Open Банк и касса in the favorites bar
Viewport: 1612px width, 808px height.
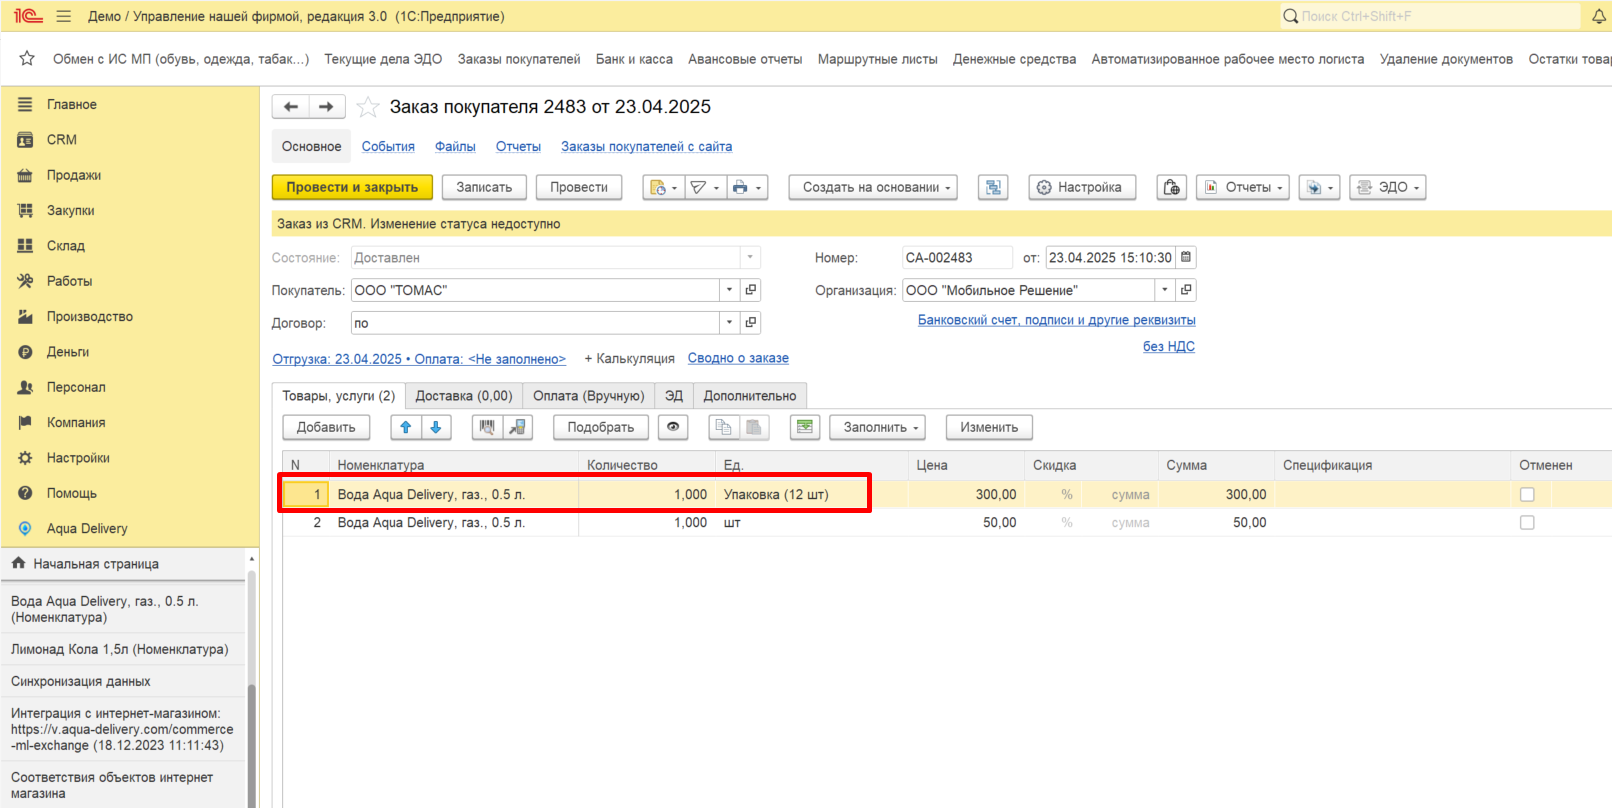(634, 59)
